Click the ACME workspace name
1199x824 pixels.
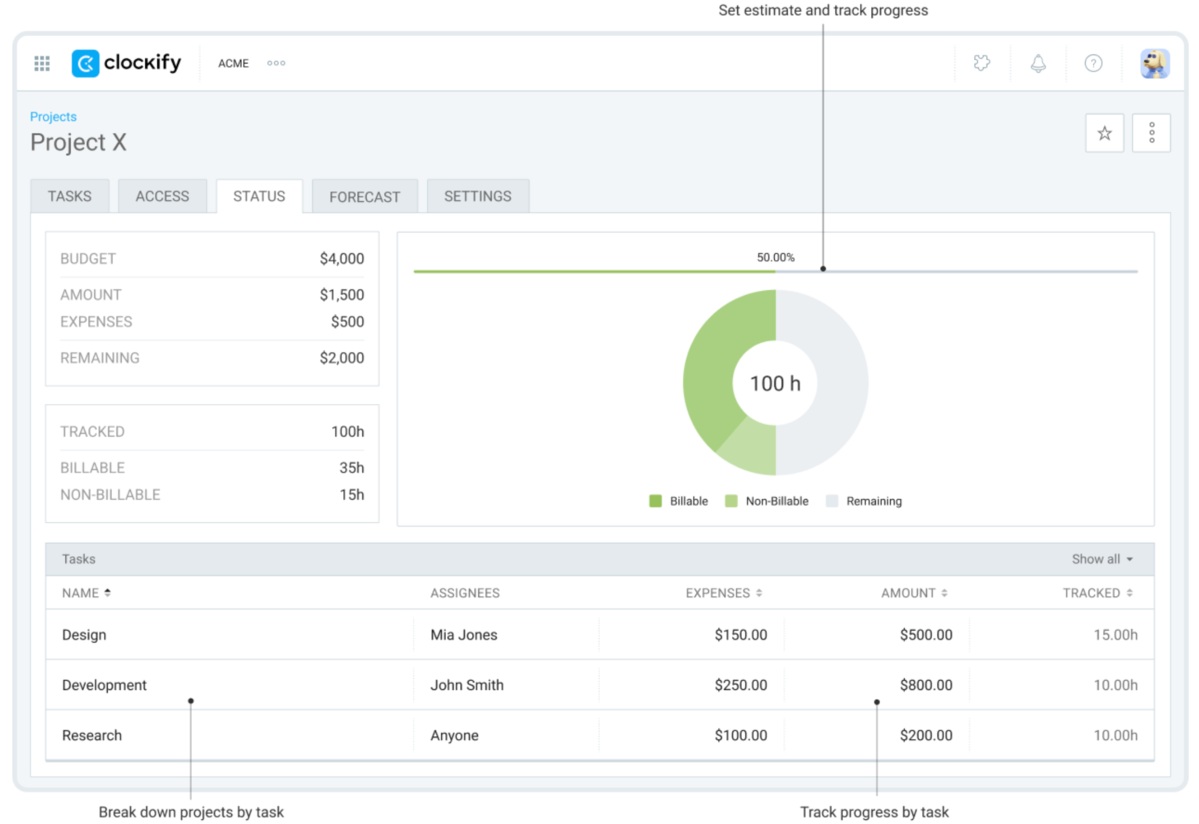pyautogui.click(x=233, y=63)
